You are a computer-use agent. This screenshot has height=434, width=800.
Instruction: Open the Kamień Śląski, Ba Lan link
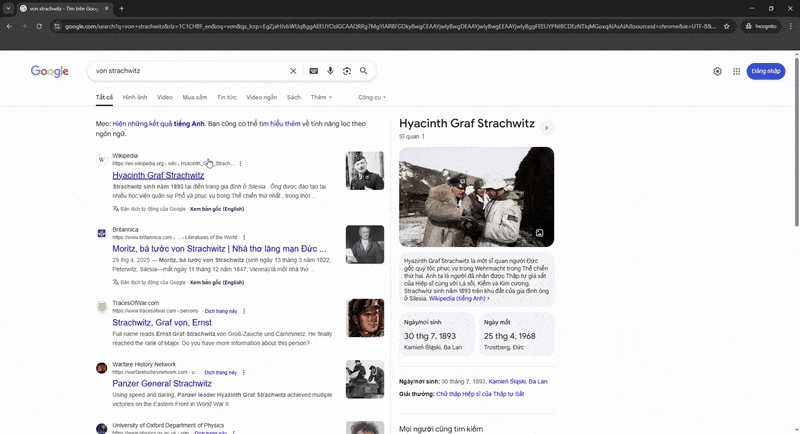(518, 381)
